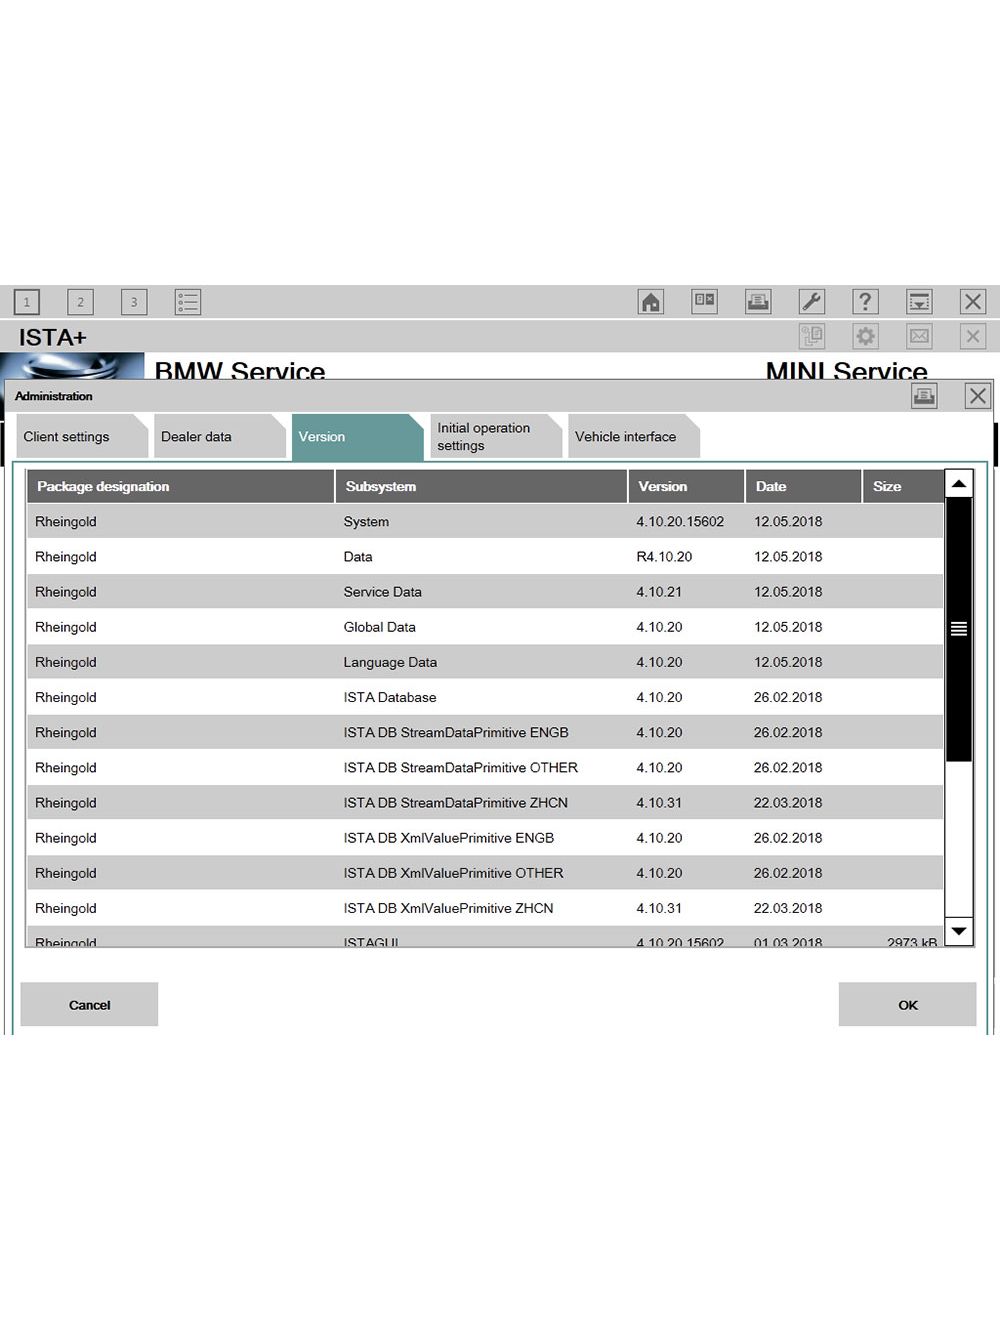This screenshot has height=1320, width=1000.
Task: Select the Language Data row
Action: click(x=485, y=662)
